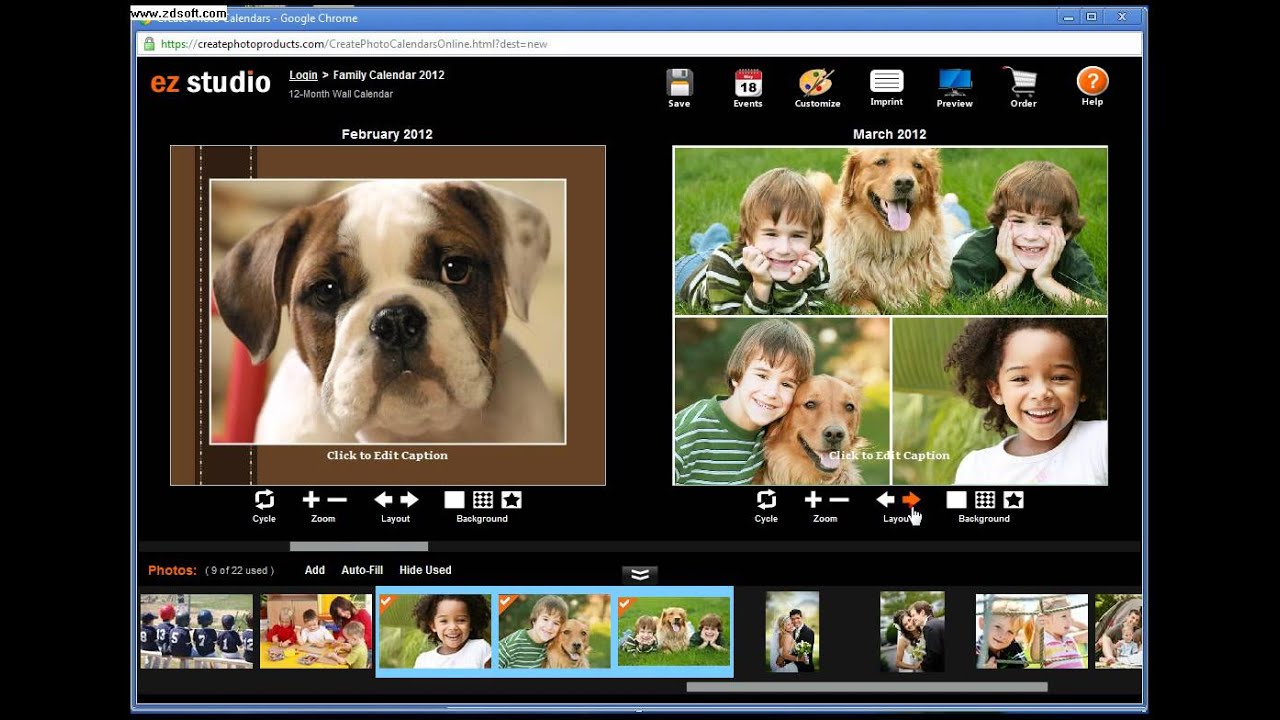Image resolution: width=1280 pixels, height=720 pixels.
Task: Pick the baseball team thumbnail in photo tray
Action: coord(196,631)
